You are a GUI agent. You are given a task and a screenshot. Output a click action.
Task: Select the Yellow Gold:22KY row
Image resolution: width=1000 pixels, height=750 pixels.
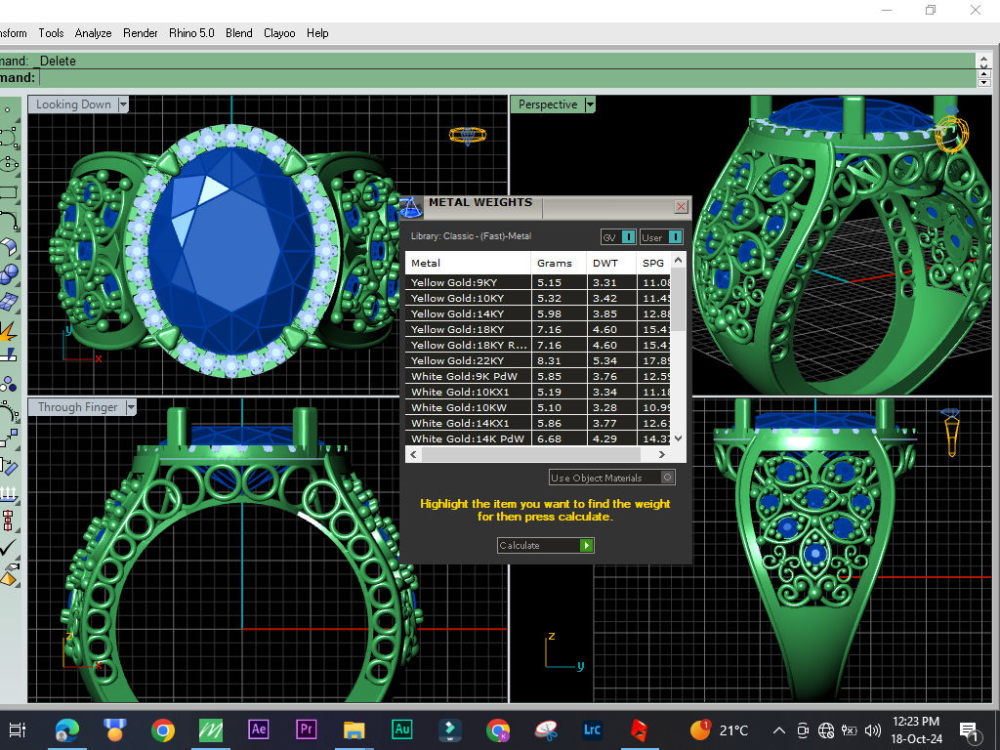[x=538, y=360]
